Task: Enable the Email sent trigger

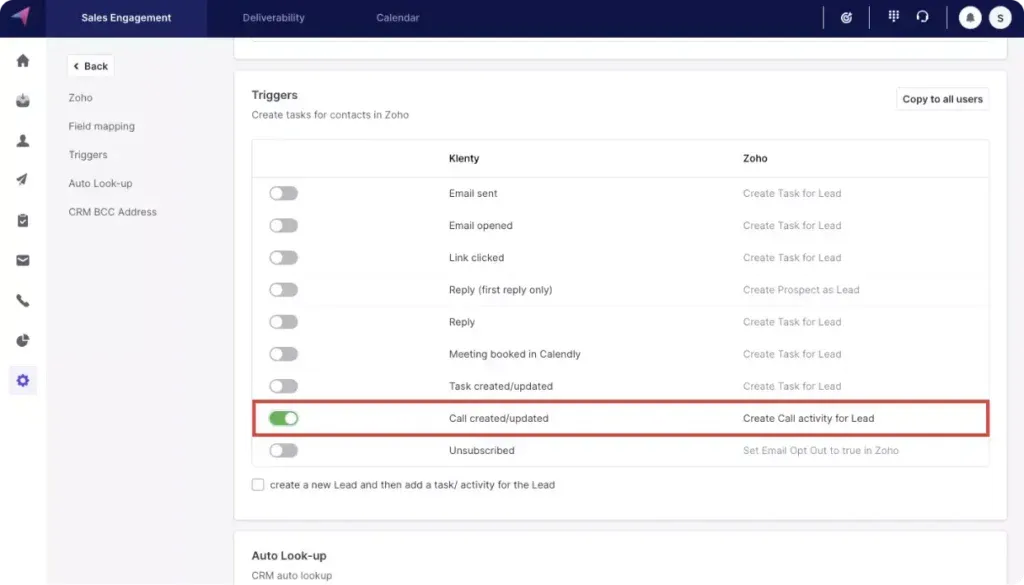Action: click(x=283, y=193)
